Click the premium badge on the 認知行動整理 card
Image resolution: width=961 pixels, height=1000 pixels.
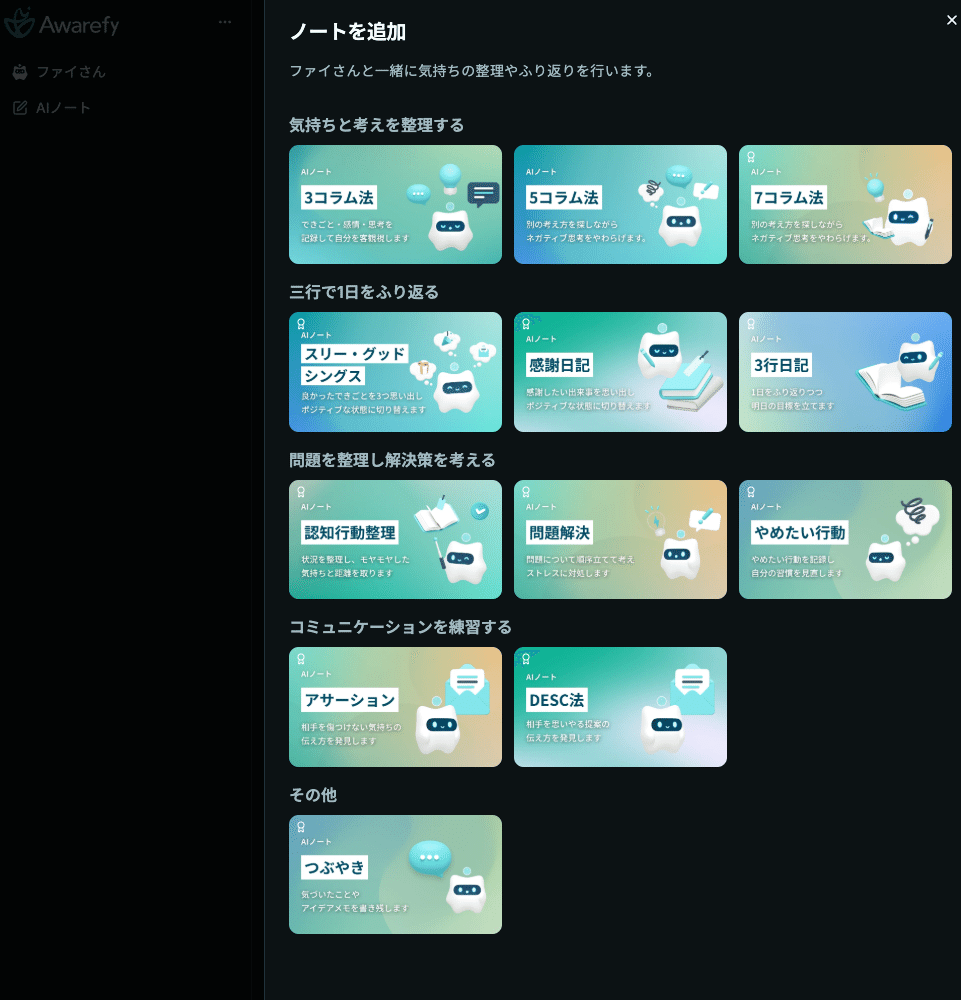pos(299,489)
